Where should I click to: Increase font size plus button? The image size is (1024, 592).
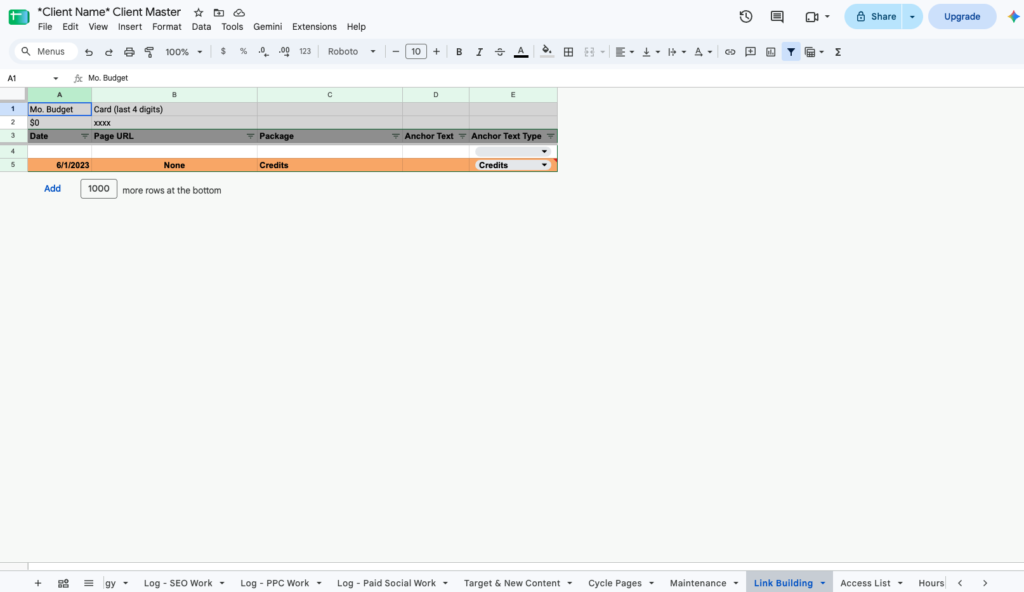coord(436,52)
